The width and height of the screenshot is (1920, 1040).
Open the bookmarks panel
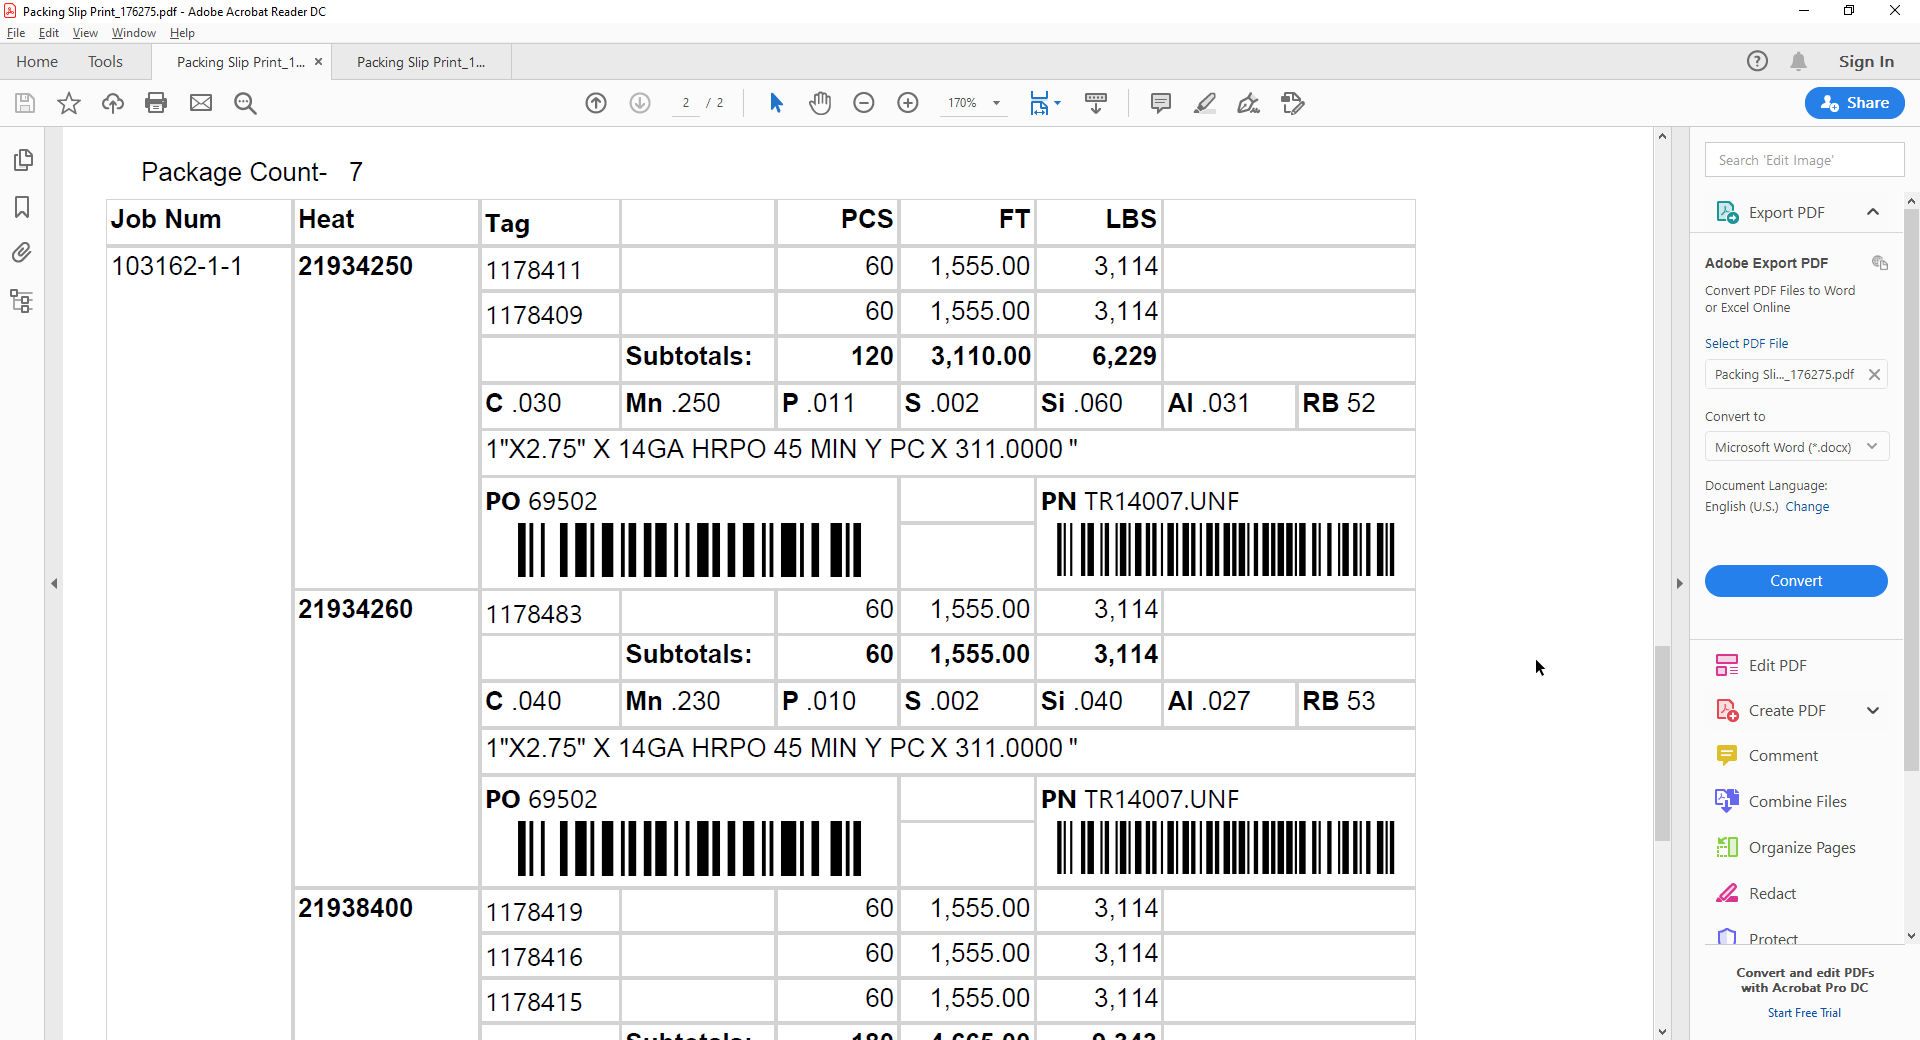(22, 207)
